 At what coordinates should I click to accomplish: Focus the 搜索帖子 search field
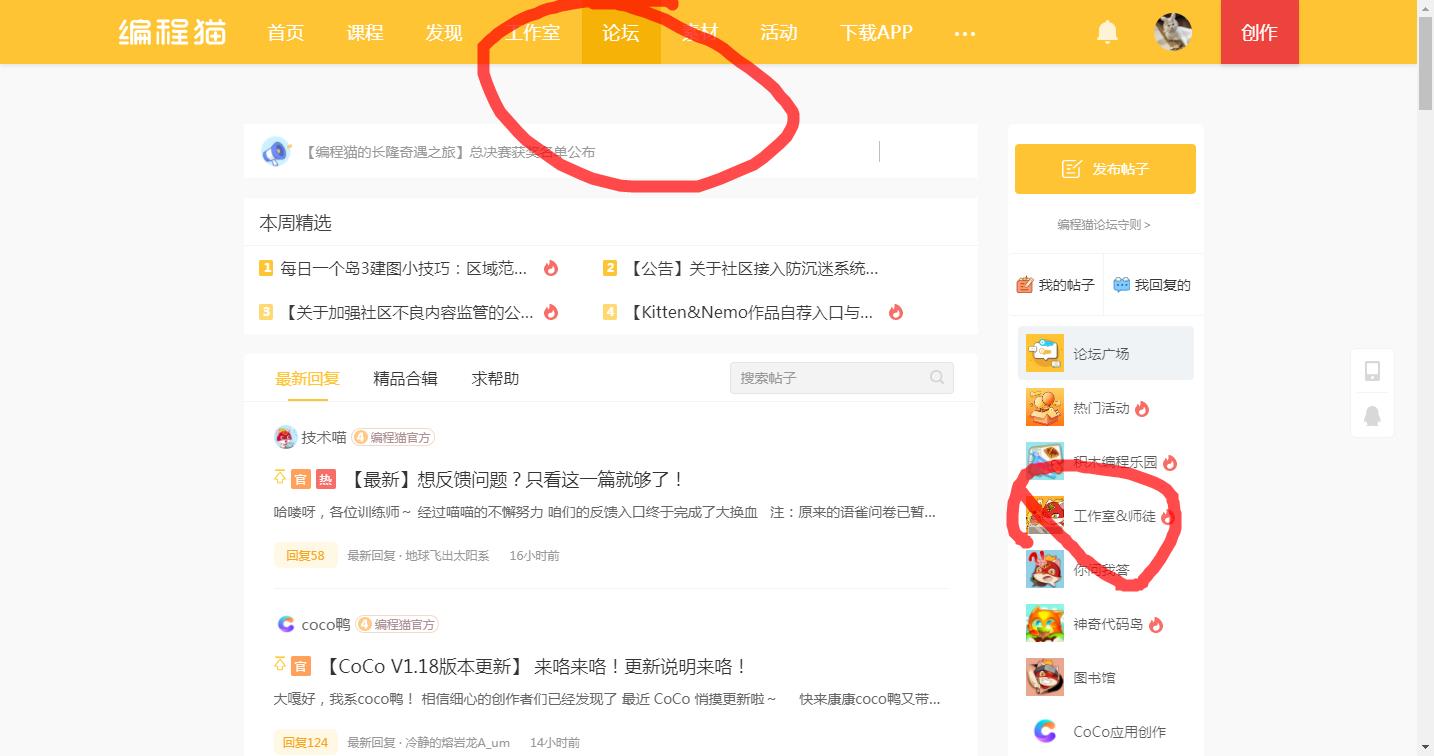[x=842, y=377]
